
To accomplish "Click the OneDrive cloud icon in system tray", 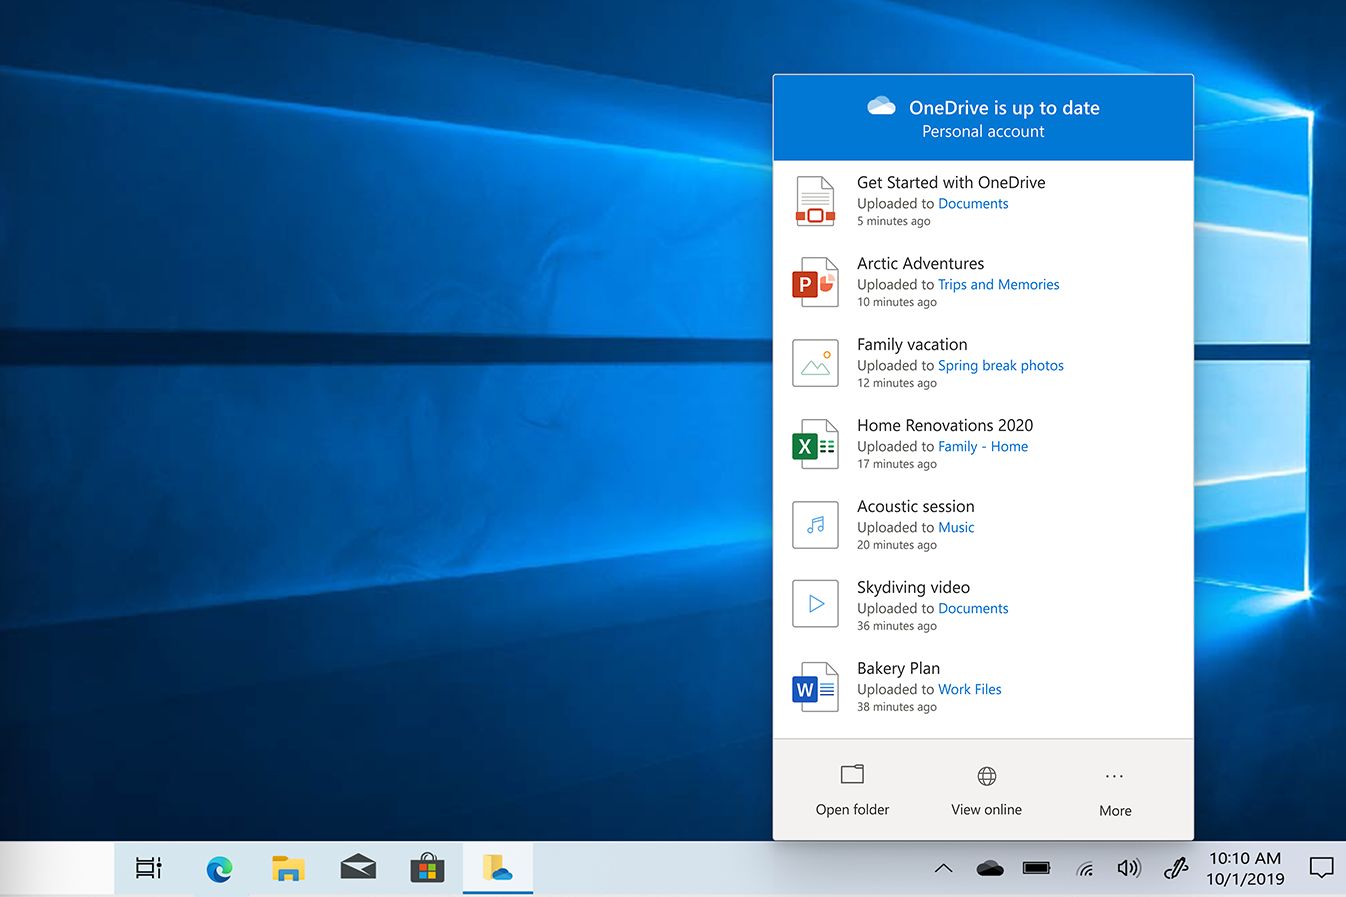I will click(990, 868).
